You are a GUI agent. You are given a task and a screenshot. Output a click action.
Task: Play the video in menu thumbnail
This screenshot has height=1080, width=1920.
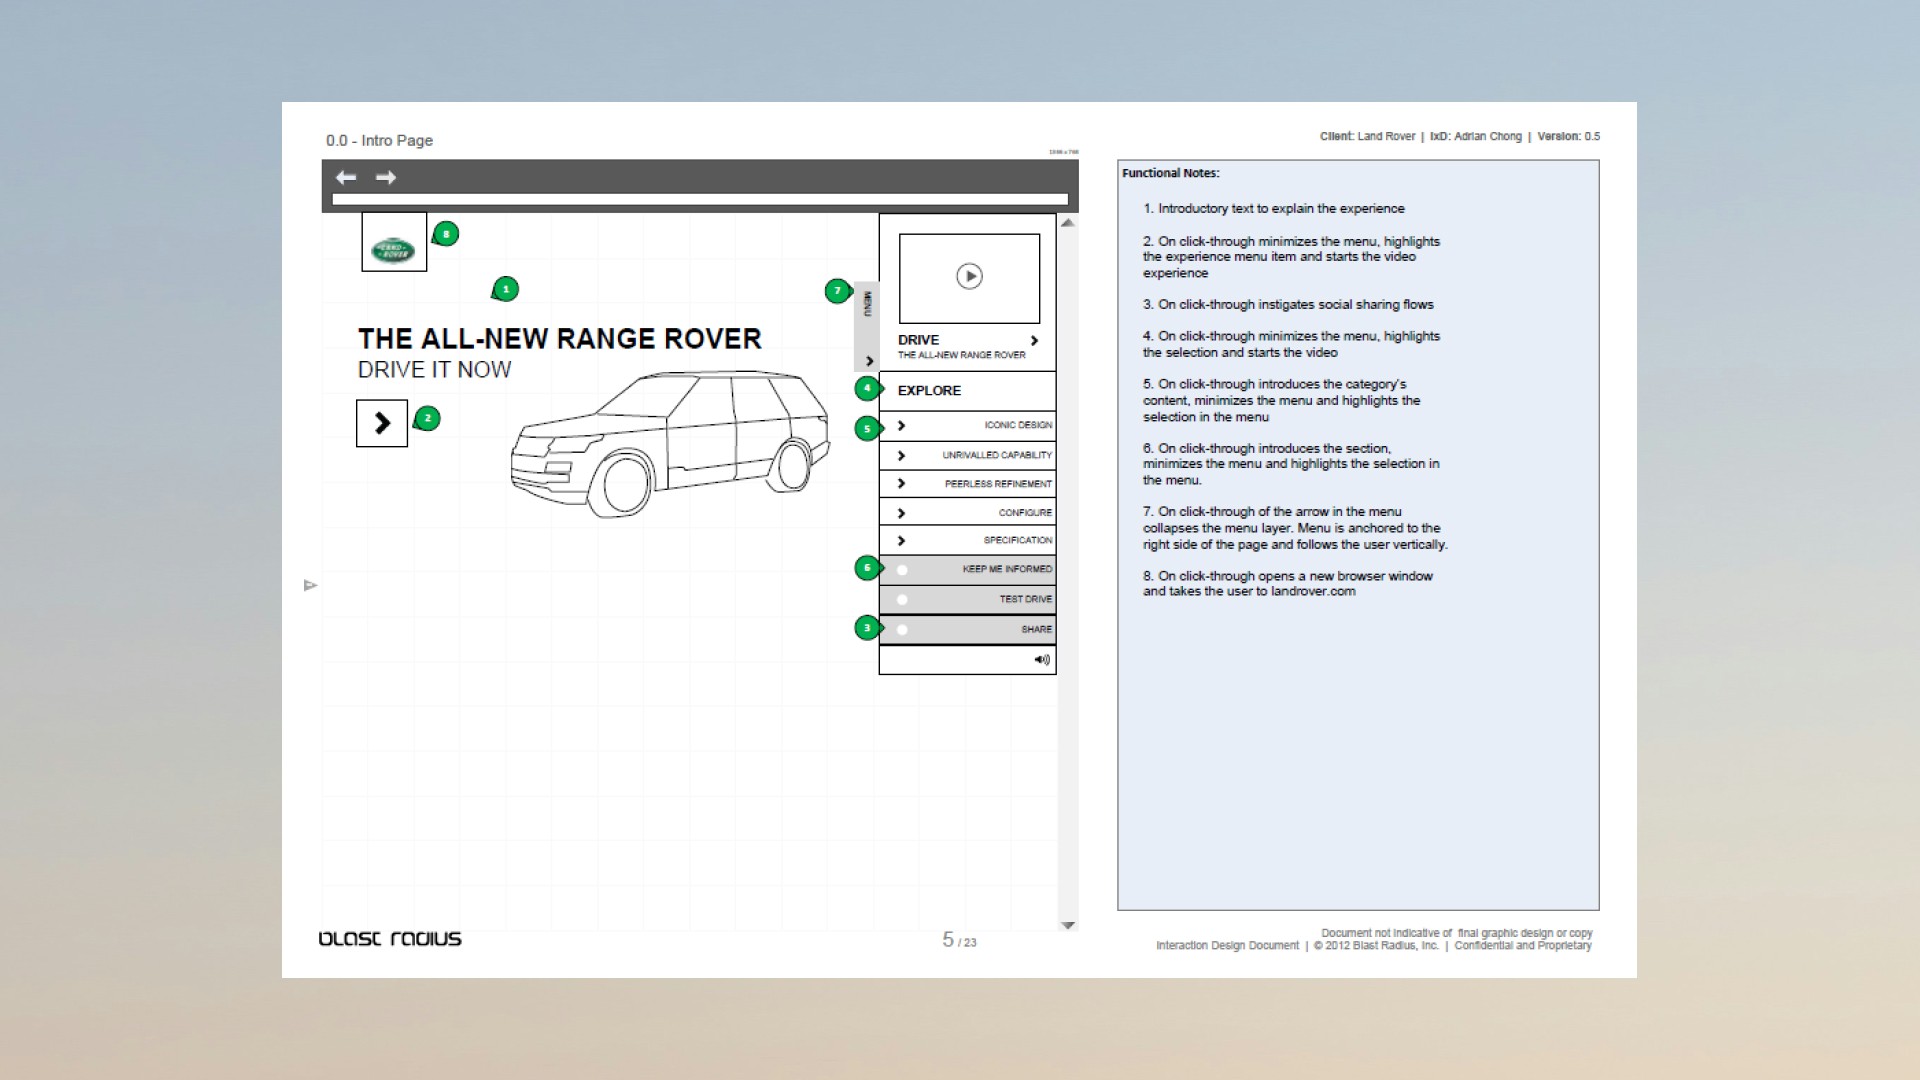[969, 276]
